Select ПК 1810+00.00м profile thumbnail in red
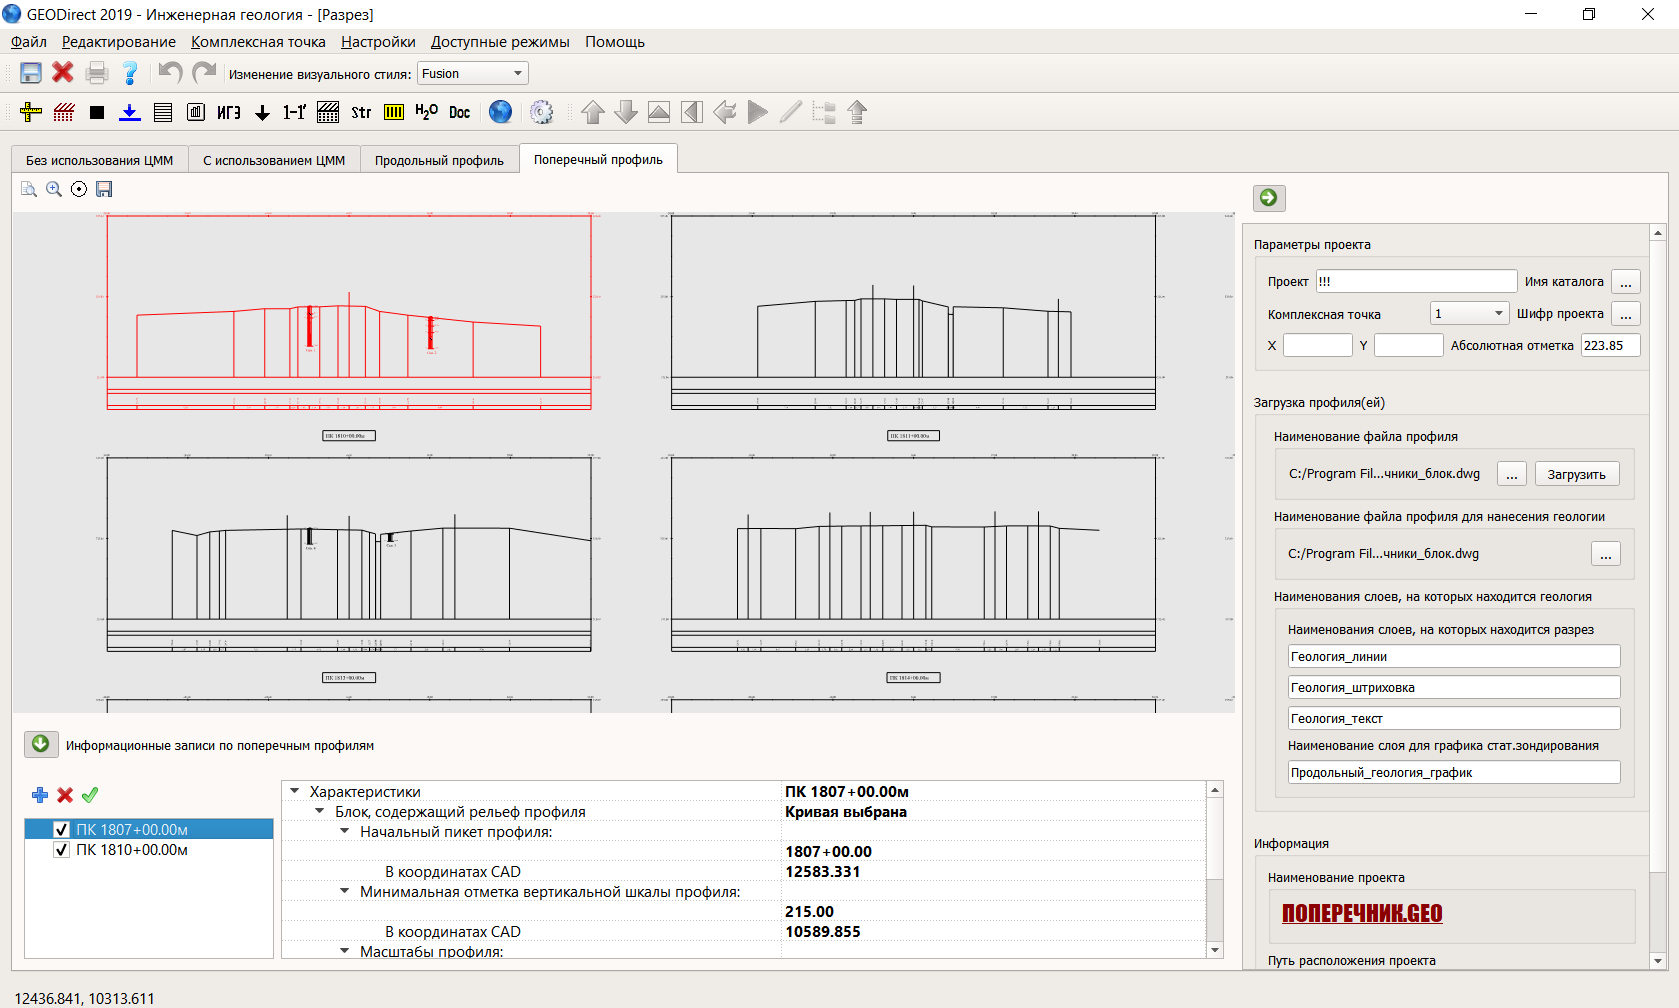Screen dimensions: 1679x1008 click(349, 312)
